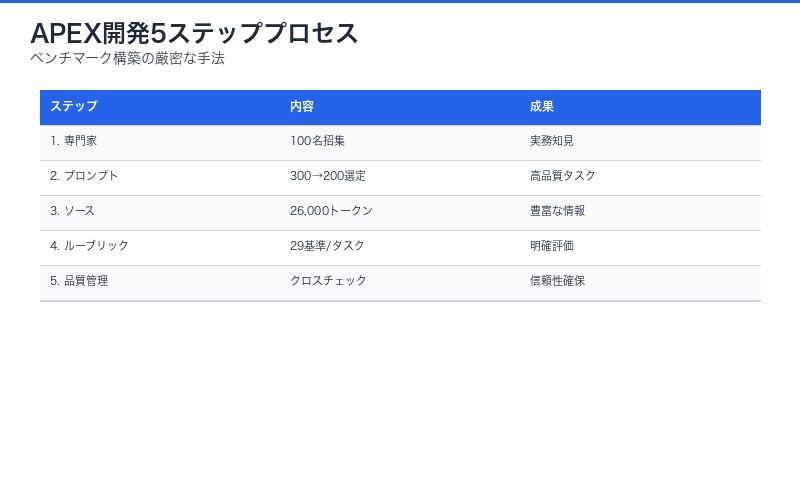
Task: Click the 明確評価 cell
Action: pos(552,246)
